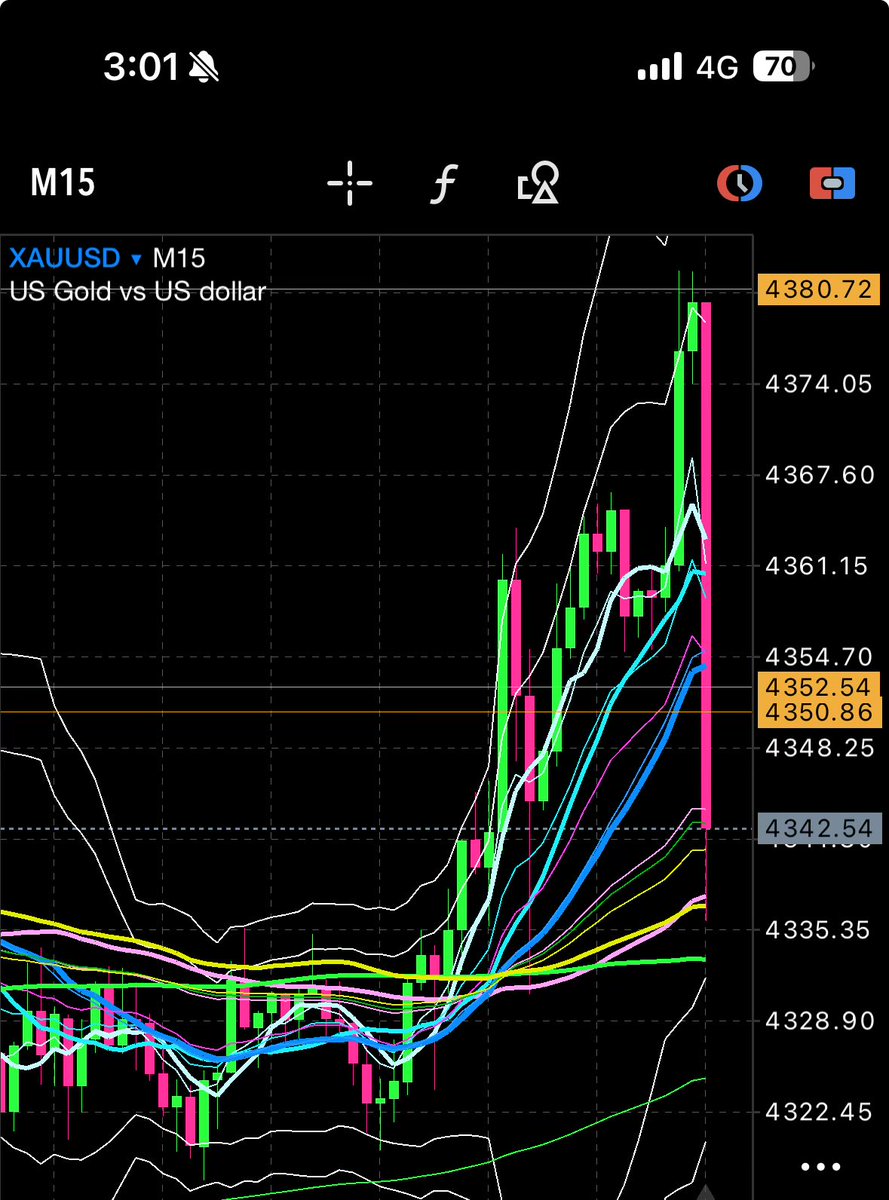889x1200 pixels.
Task: Tap the cellular signal bars icon
Action: click(660, 67)
